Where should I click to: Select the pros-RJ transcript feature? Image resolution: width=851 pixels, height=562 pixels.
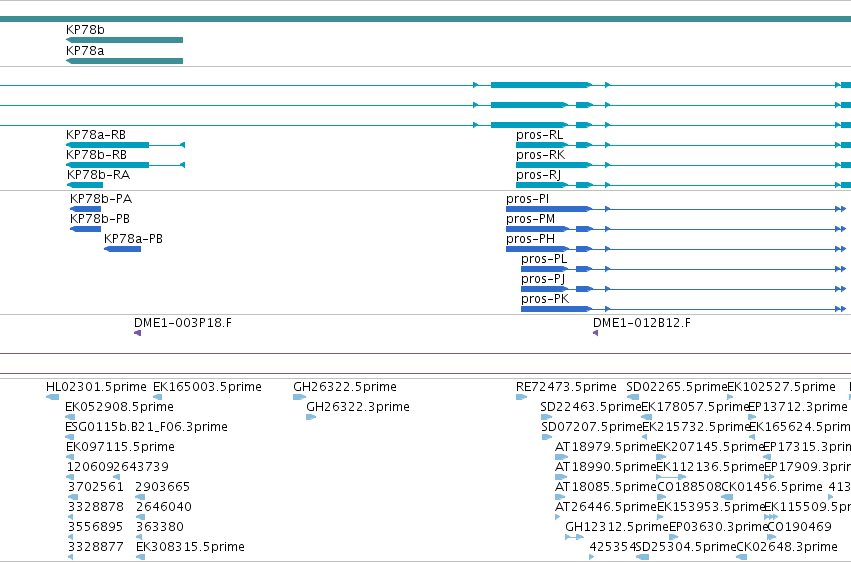(683, 185)
